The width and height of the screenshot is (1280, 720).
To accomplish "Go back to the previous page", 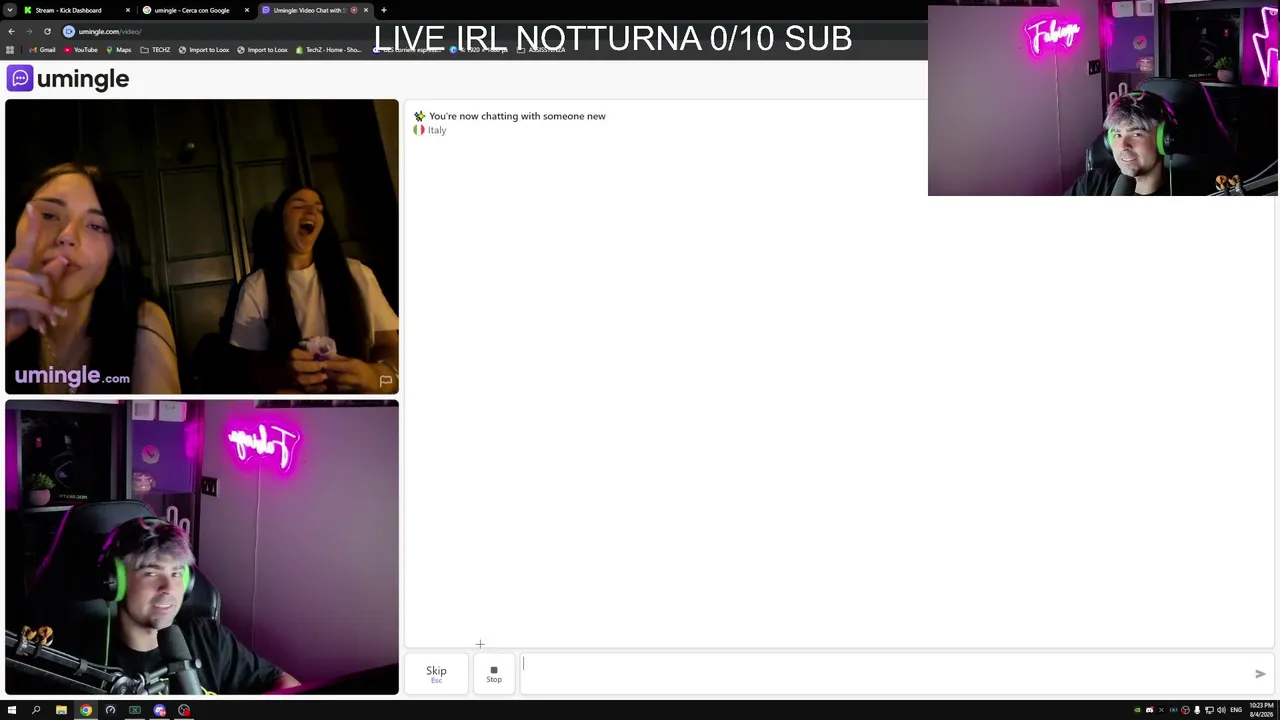I will click(x=11, y=31).
